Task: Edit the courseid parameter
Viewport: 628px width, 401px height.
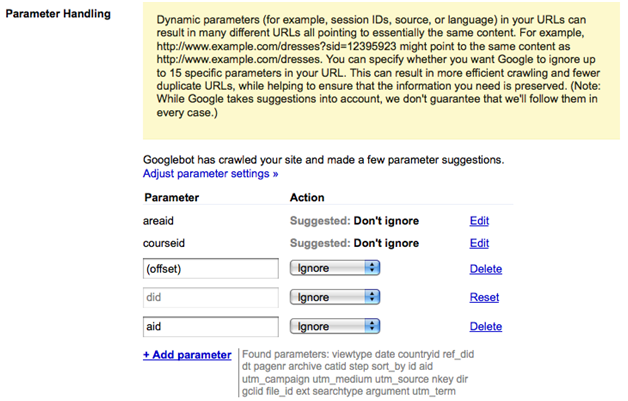Action: point(479,242)
